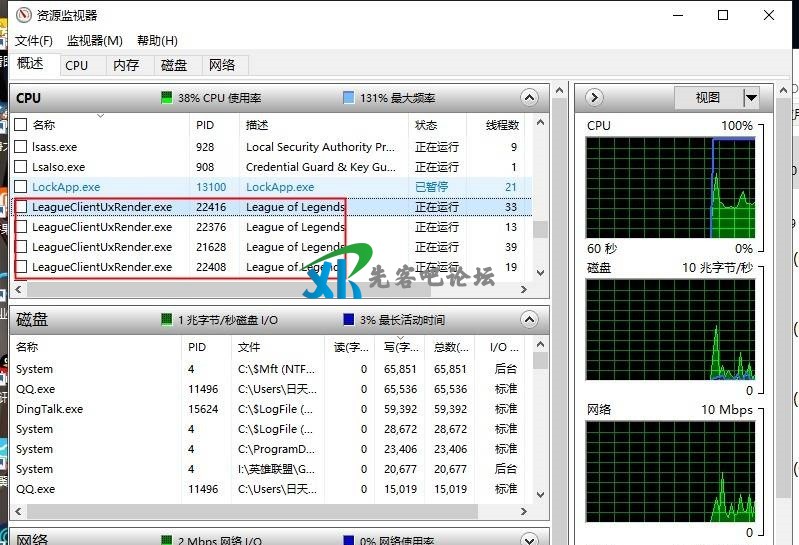Screen dimensions: 799x545
Task: Click the Resource Monitor app icon in title bar
Action: pyautogui.click(x=20, y=16)
